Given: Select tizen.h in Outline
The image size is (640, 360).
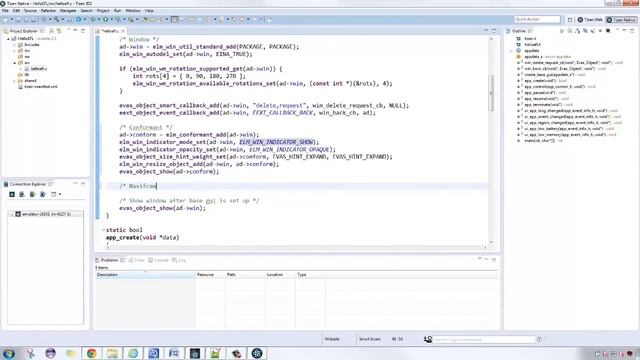Looking at the screenshot, I should pos(530,39).
